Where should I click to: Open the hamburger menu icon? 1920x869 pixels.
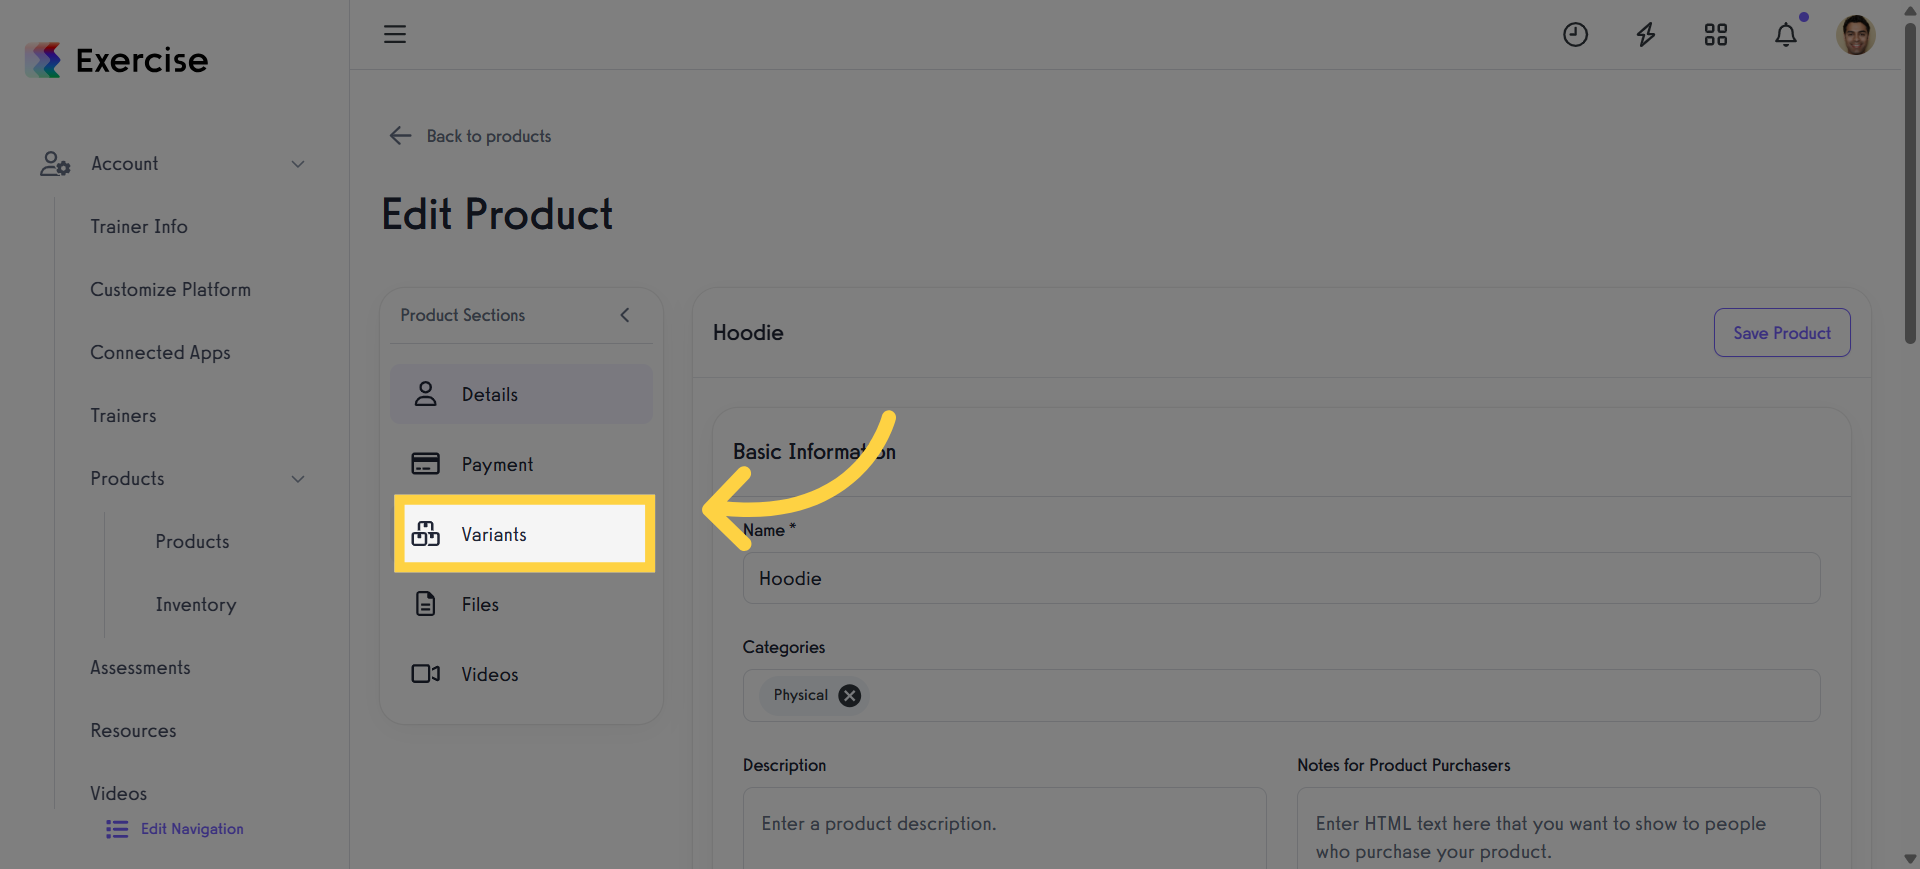tap(395, 34)
